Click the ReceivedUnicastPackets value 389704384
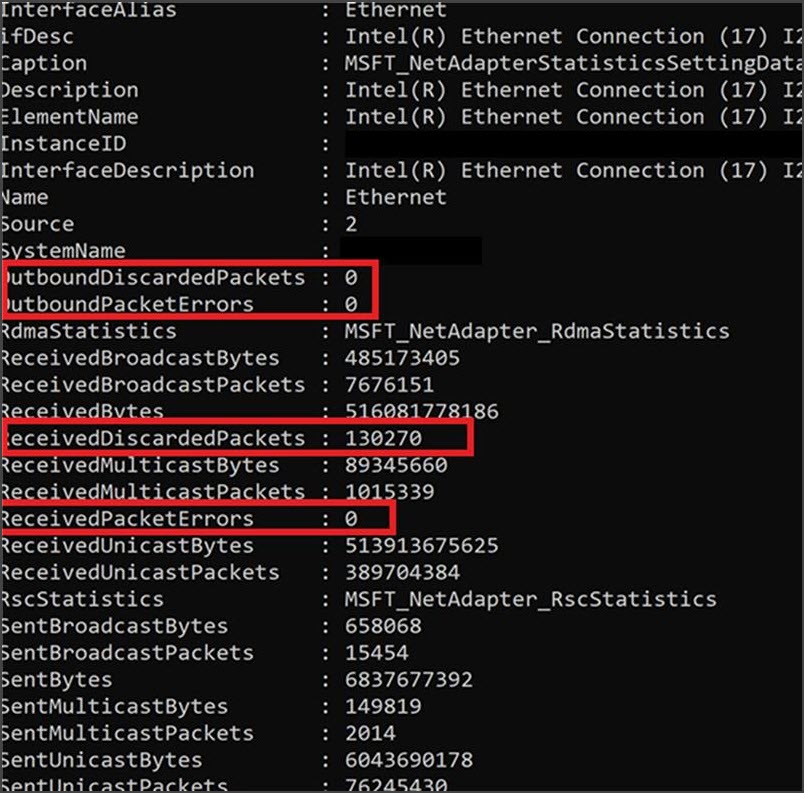The width and height of the screenshot is (804, 793). coord(402,573)
